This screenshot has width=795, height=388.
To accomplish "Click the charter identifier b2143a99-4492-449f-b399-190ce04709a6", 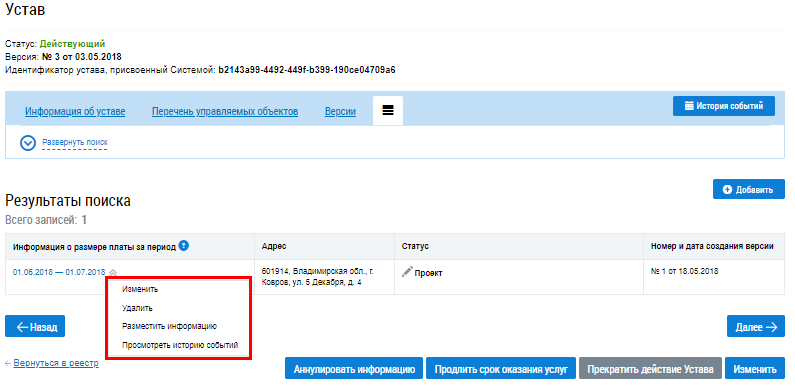I will click(307, 69).
